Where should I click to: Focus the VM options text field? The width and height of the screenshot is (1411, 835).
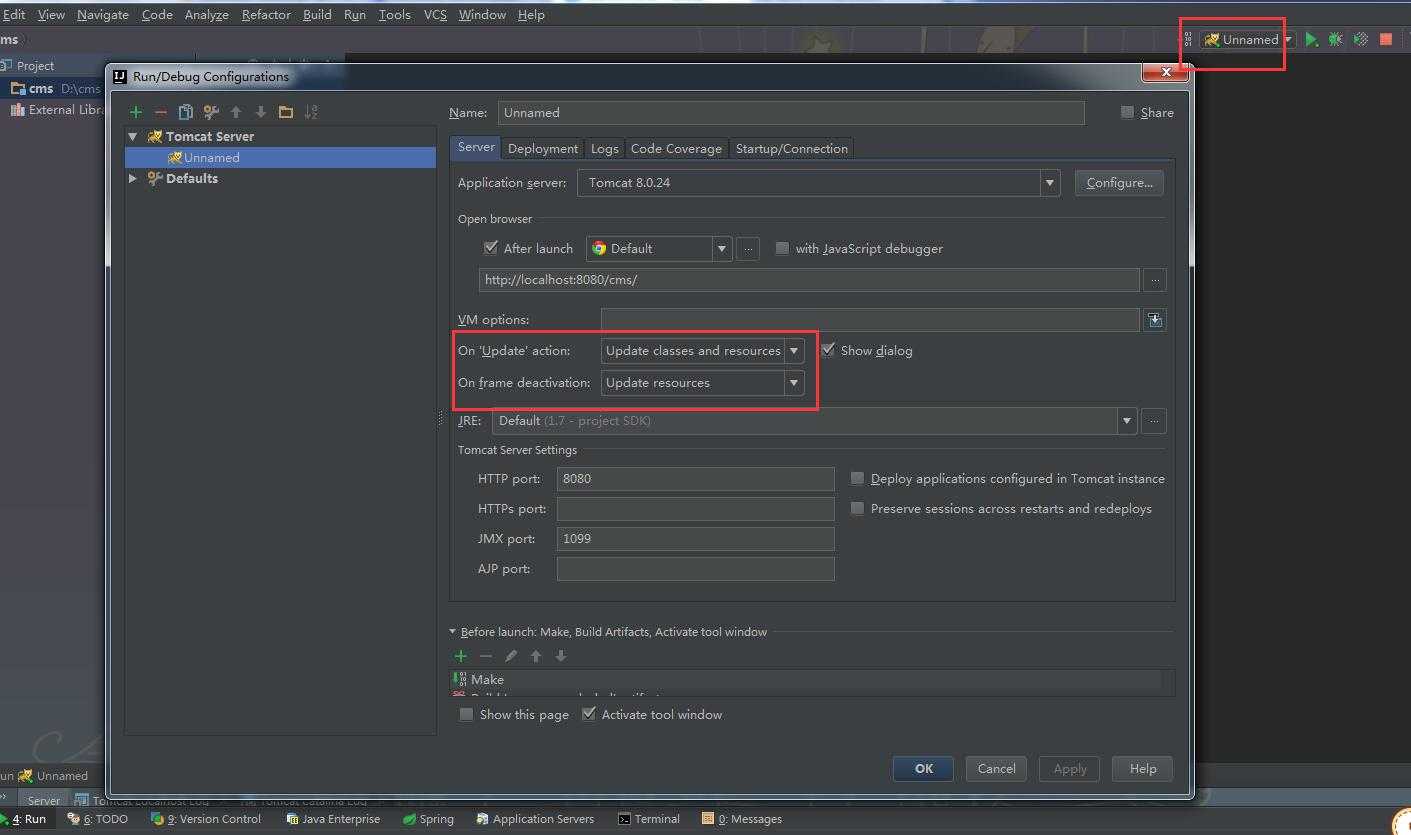pos(869,320)
